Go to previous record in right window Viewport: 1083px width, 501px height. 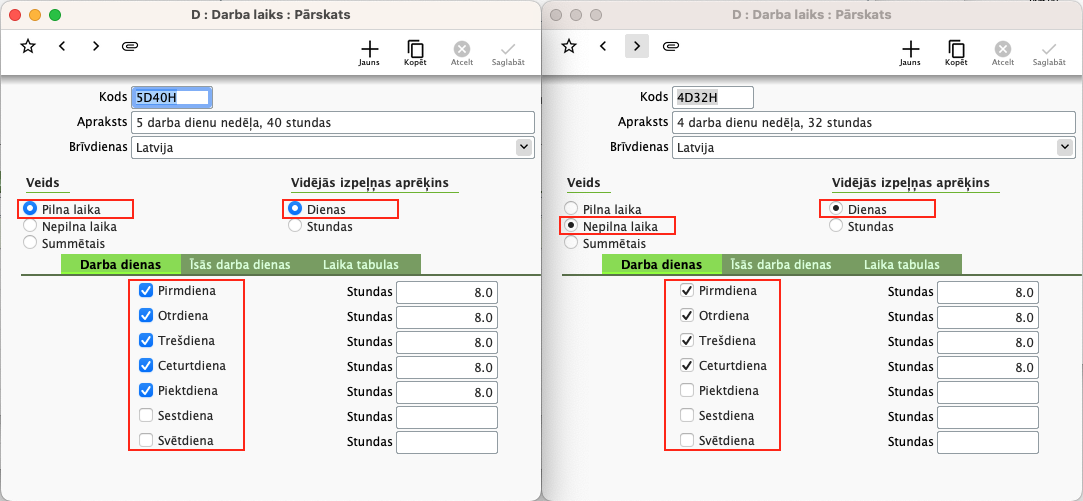coord(603,46)
